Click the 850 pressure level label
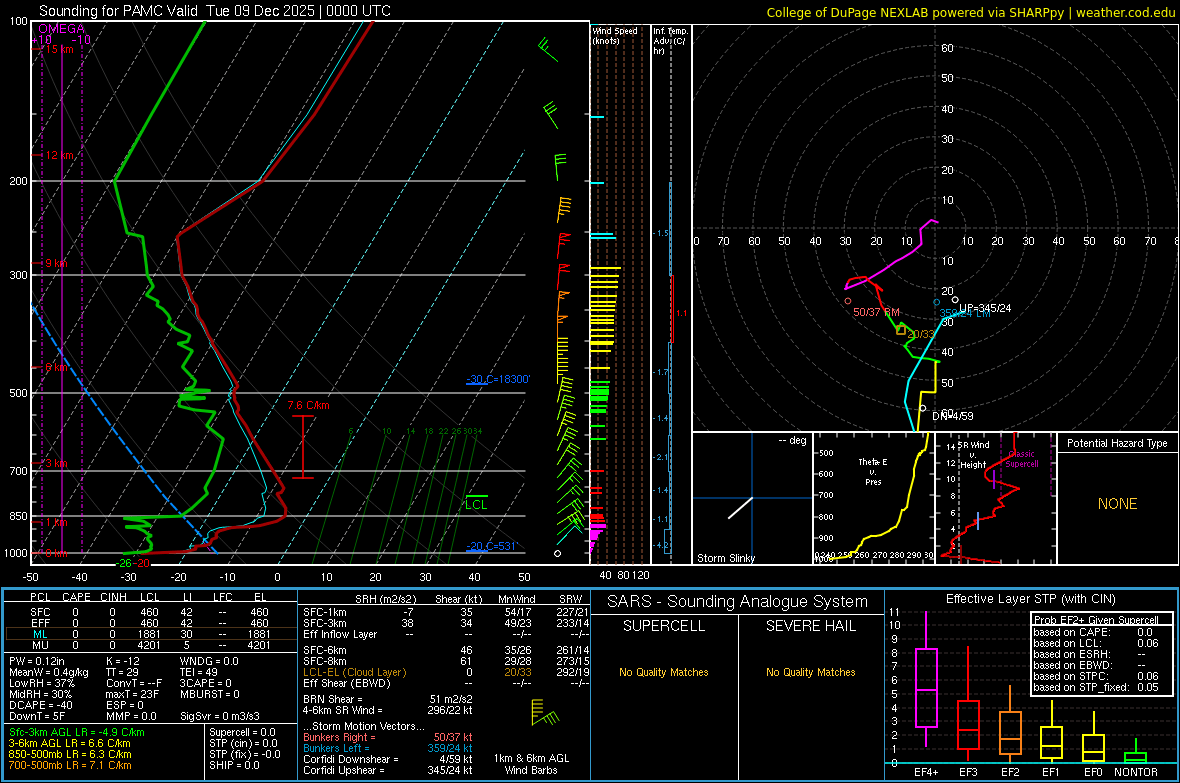 (x=18, y=516)
